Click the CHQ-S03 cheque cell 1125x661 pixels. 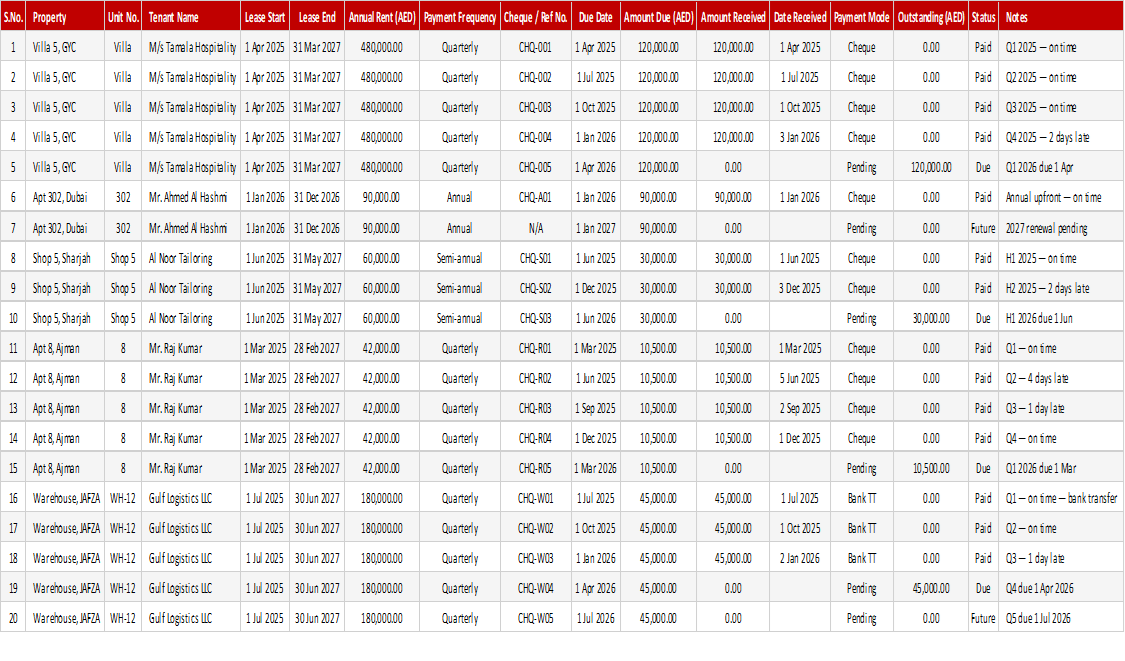coord(535,318)
